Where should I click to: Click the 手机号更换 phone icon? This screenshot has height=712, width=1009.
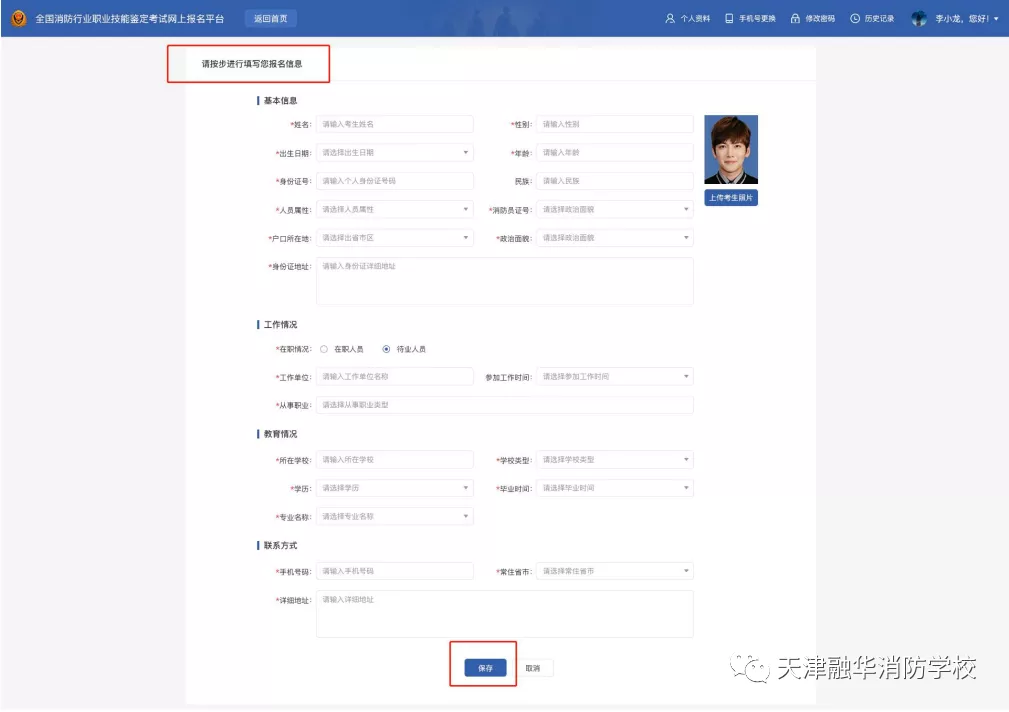tap(729, 17)
